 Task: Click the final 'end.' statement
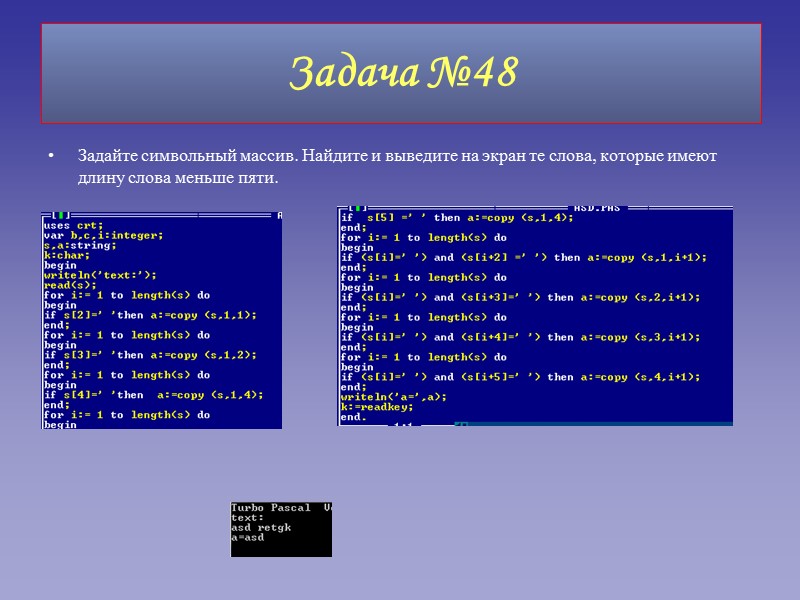point(354,417)
